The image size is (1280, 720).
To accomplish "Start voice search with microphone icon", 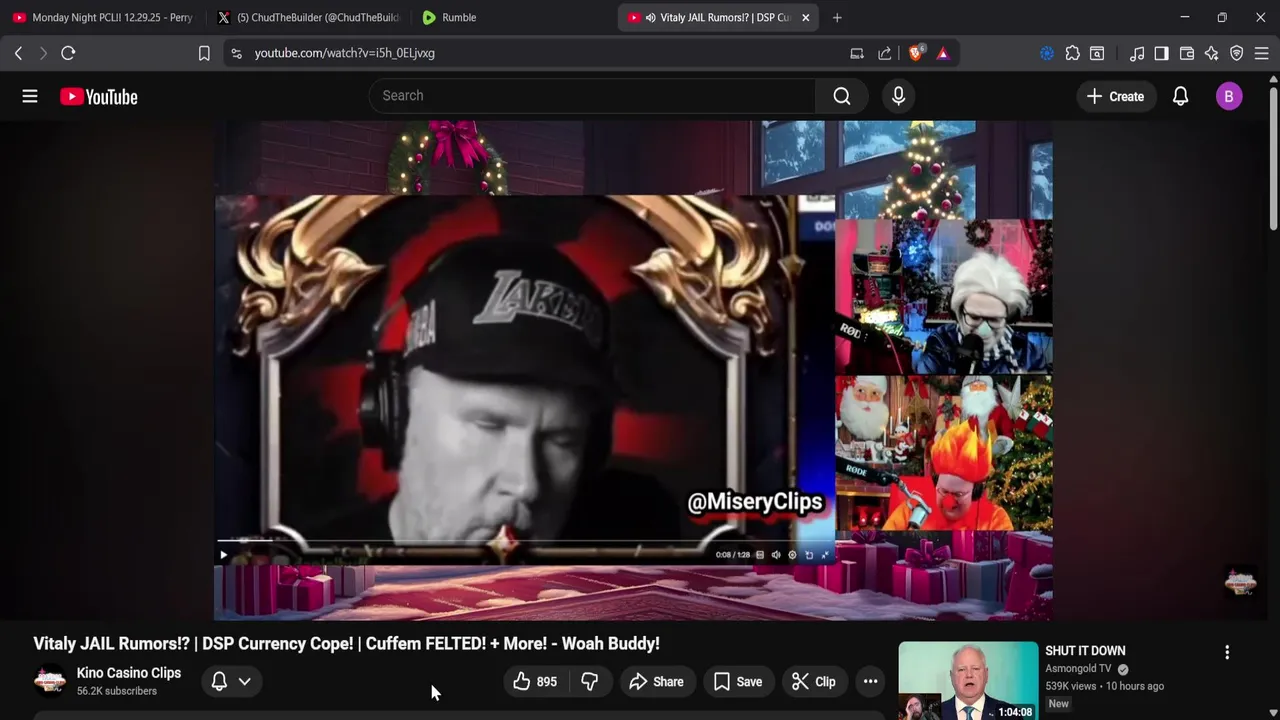I will pyautogui.click(x=898, y=96).
